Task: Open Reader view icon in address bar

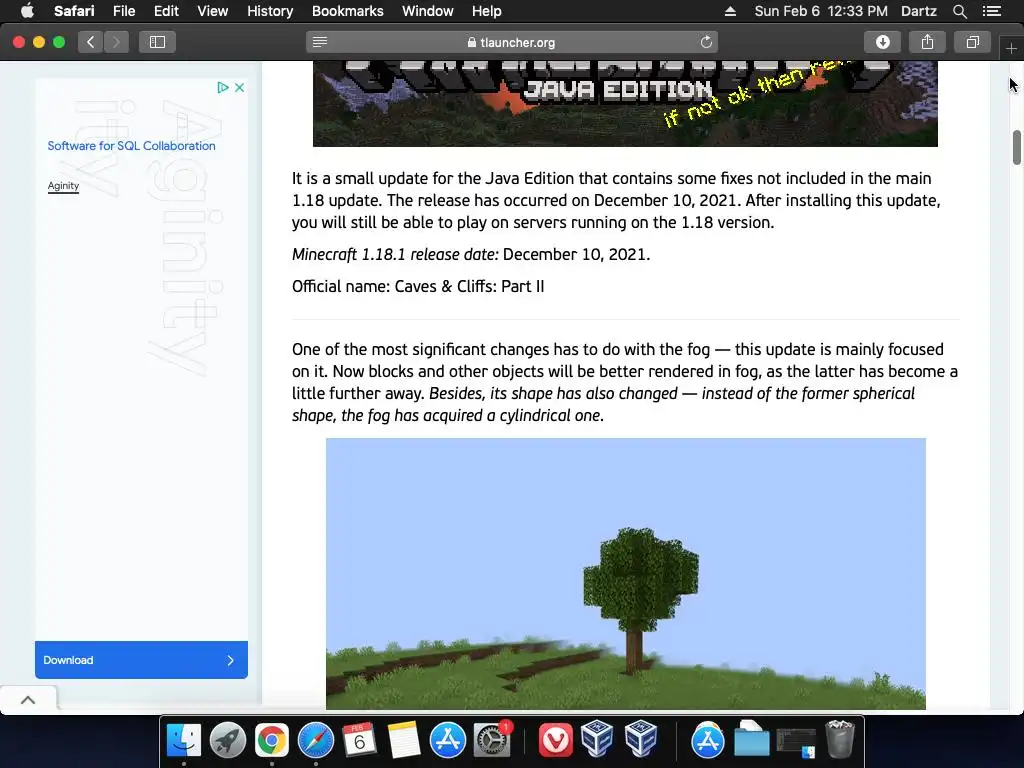Action: coord(320,42)
